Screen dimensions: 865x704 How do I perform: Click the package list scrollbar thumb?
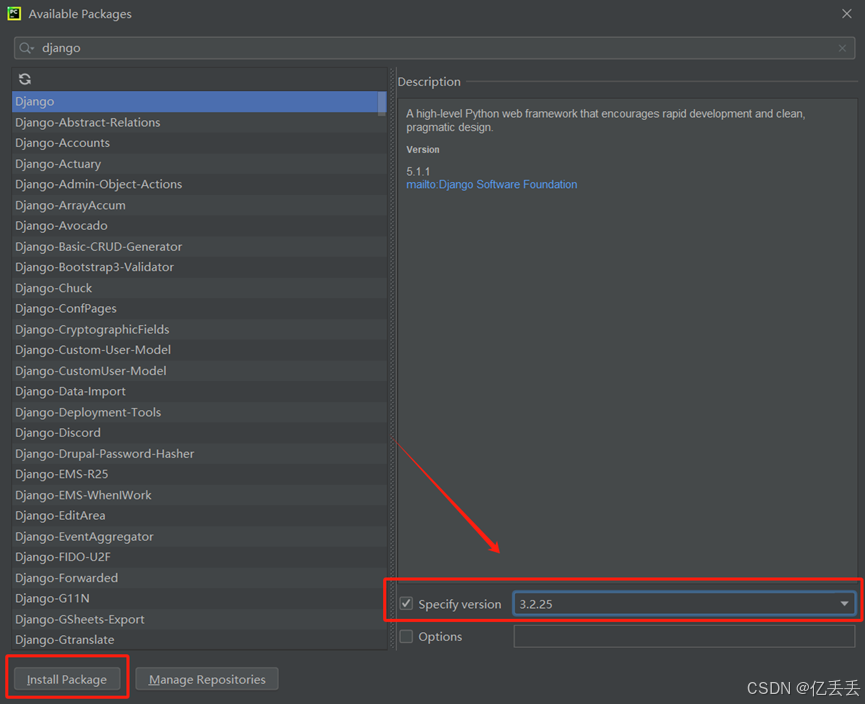382,104
